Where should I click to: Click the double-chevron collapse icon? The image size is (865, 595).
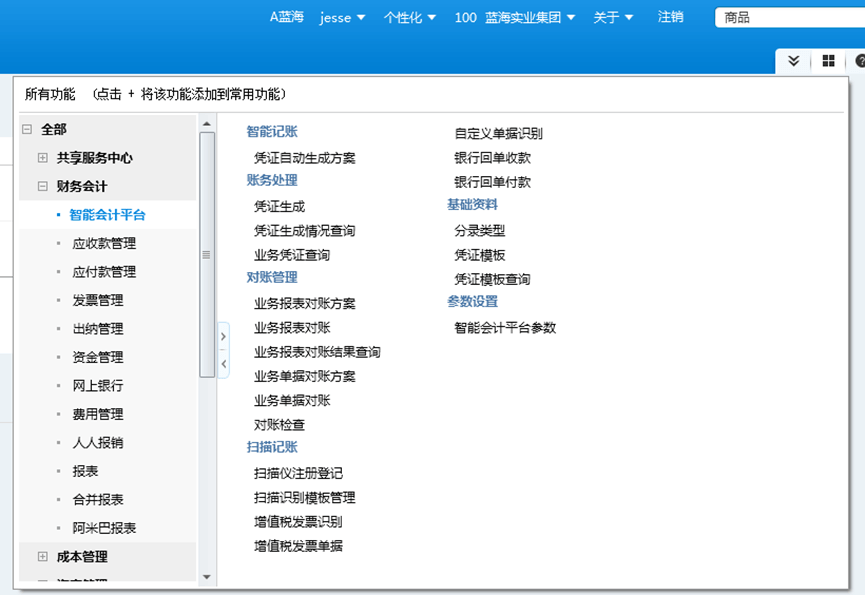(x=793, y=61)
